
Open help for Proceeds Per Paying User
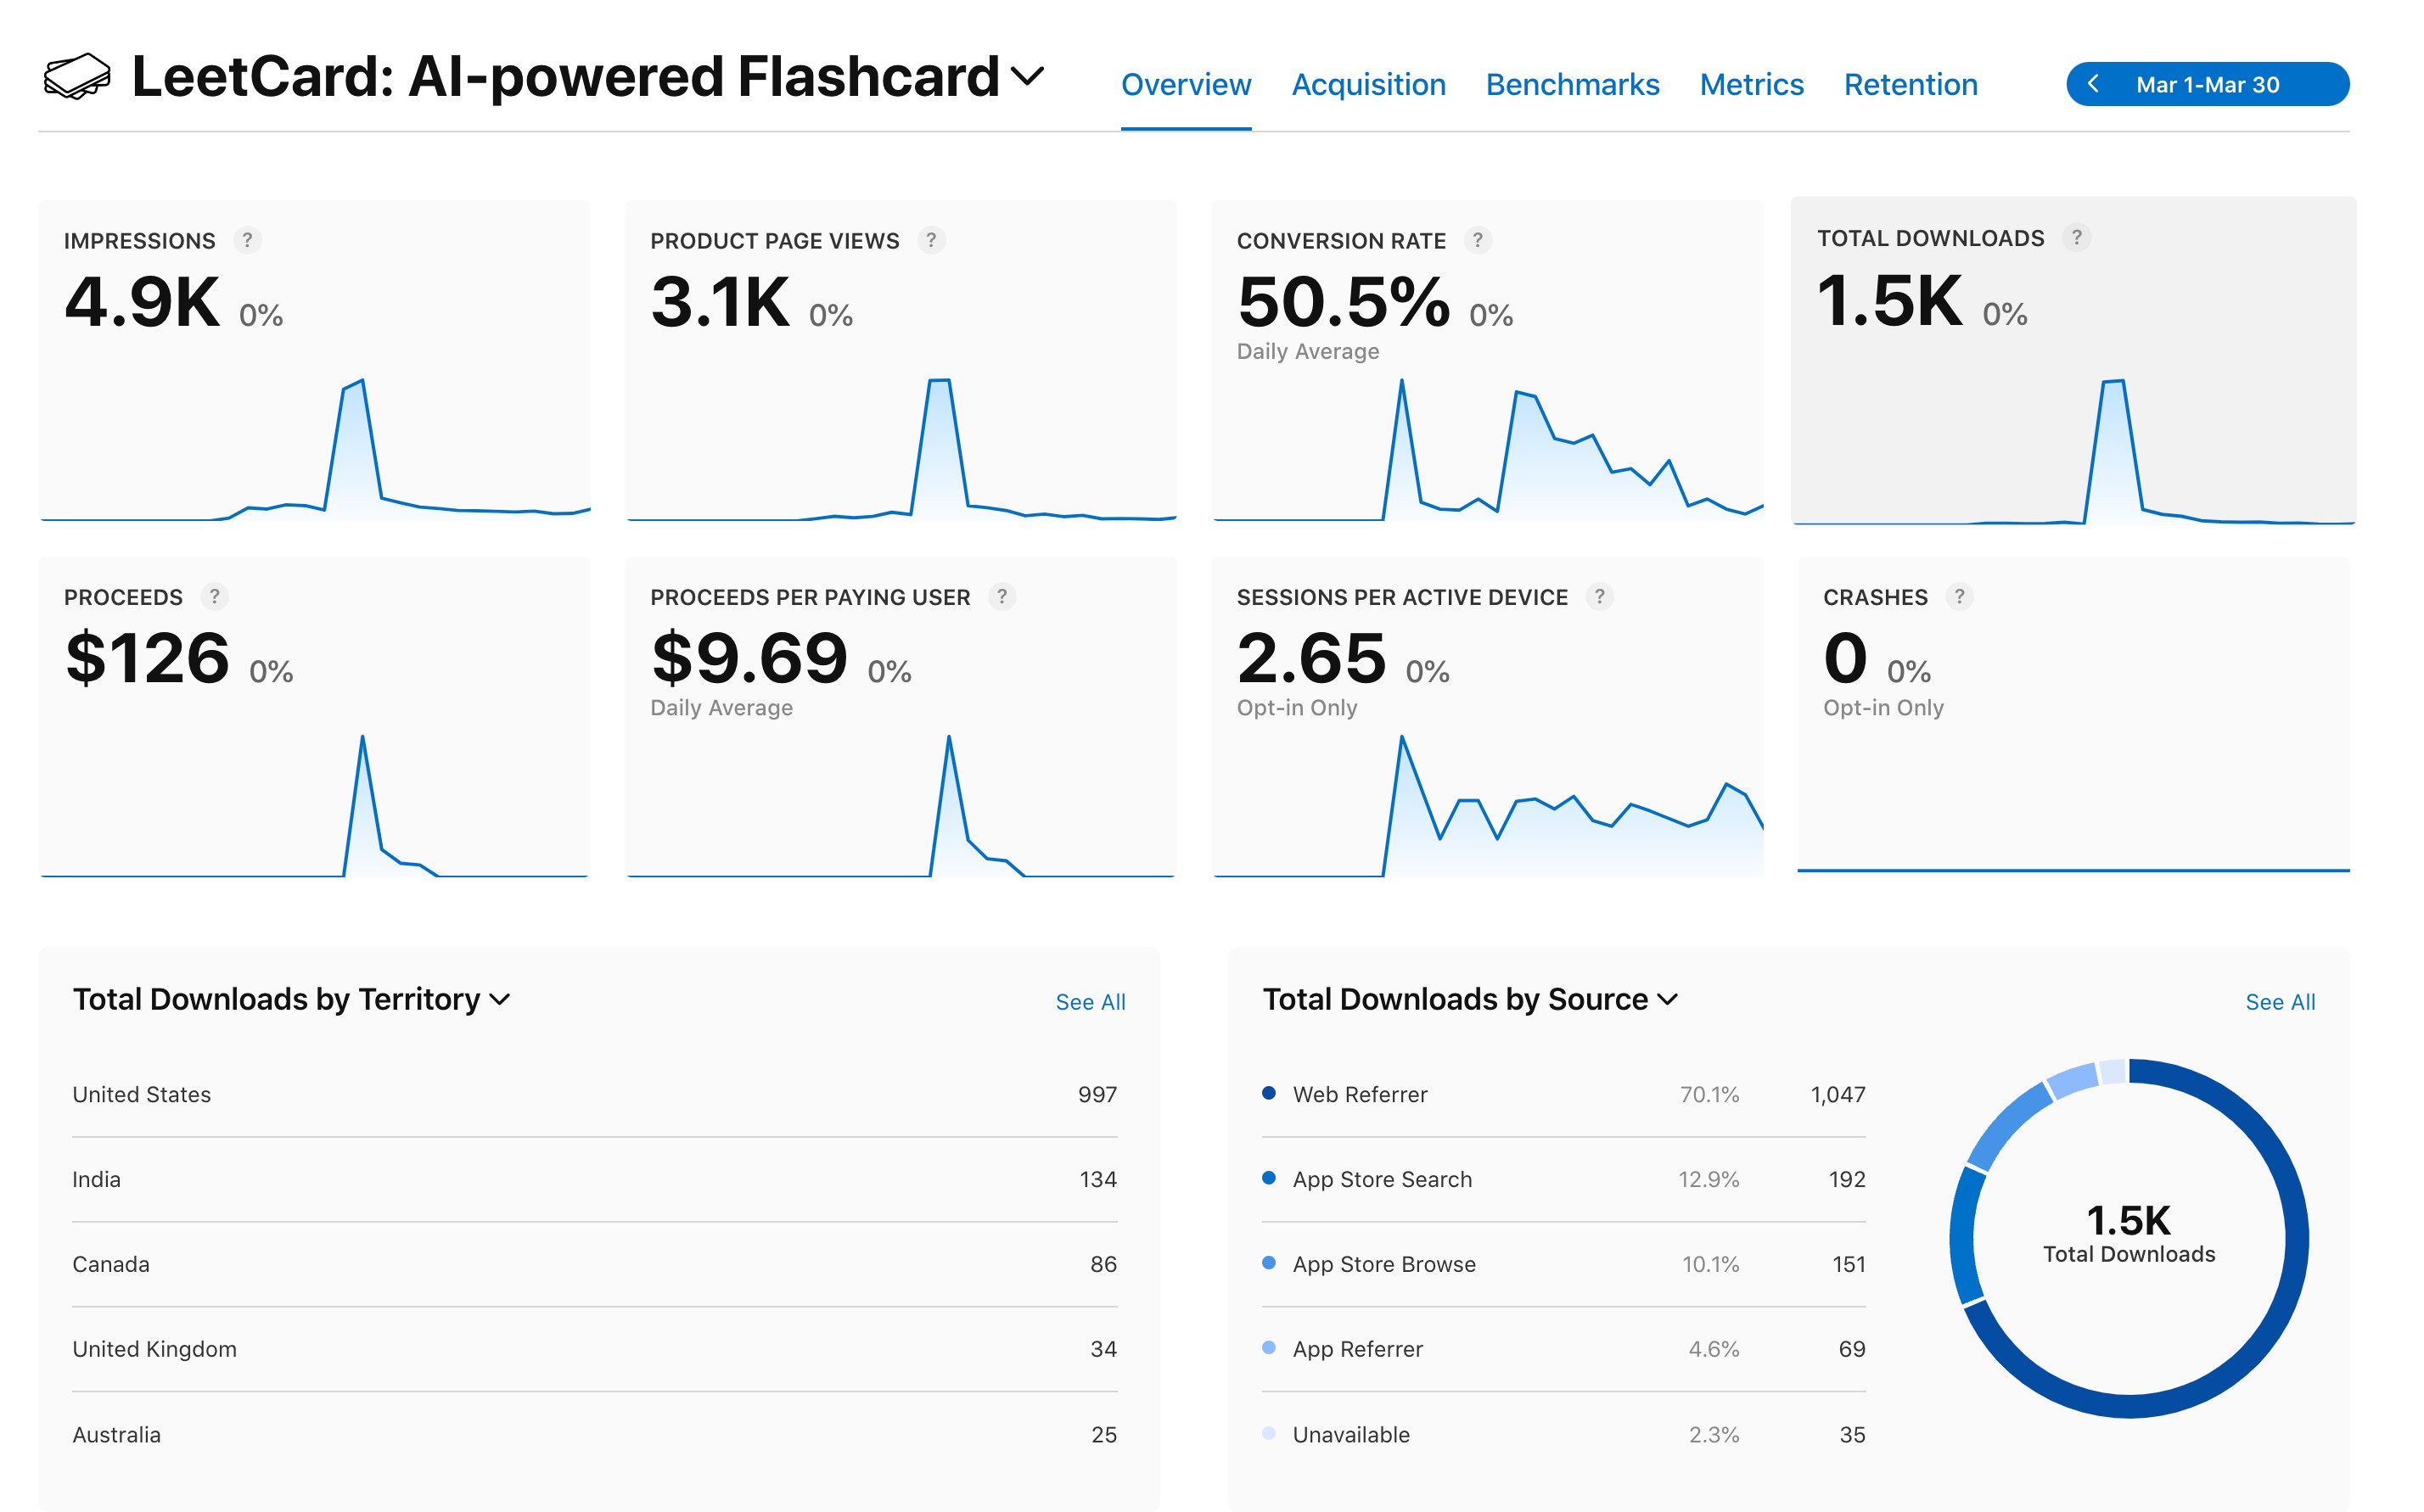click(x=1001, y=596)
